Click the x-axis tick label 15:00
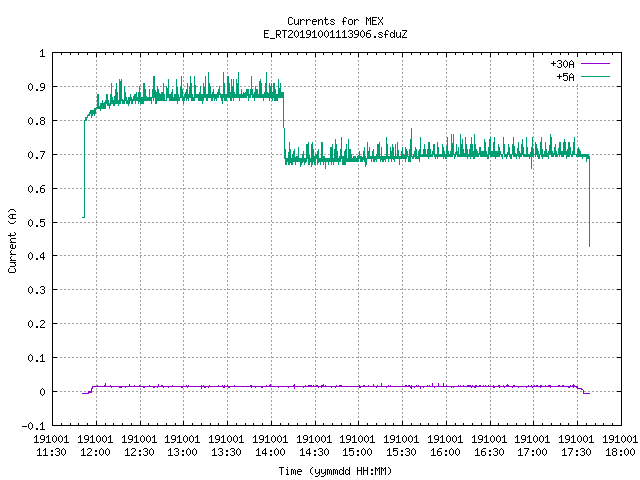 (357, 452)
